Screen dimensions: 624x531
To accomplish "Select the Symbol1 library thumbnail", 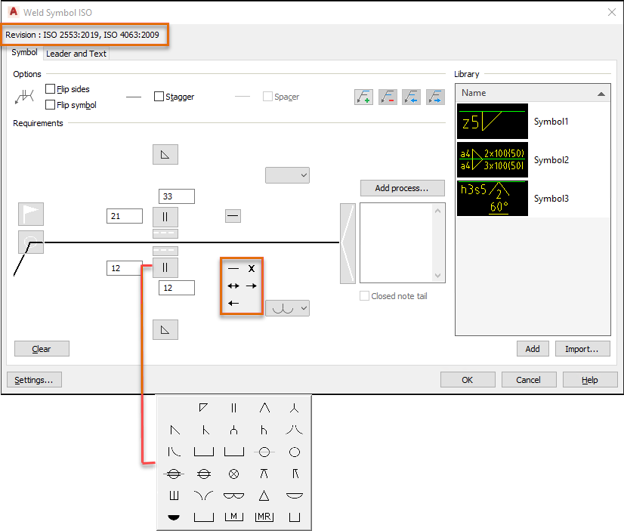I will click(492, 121).
